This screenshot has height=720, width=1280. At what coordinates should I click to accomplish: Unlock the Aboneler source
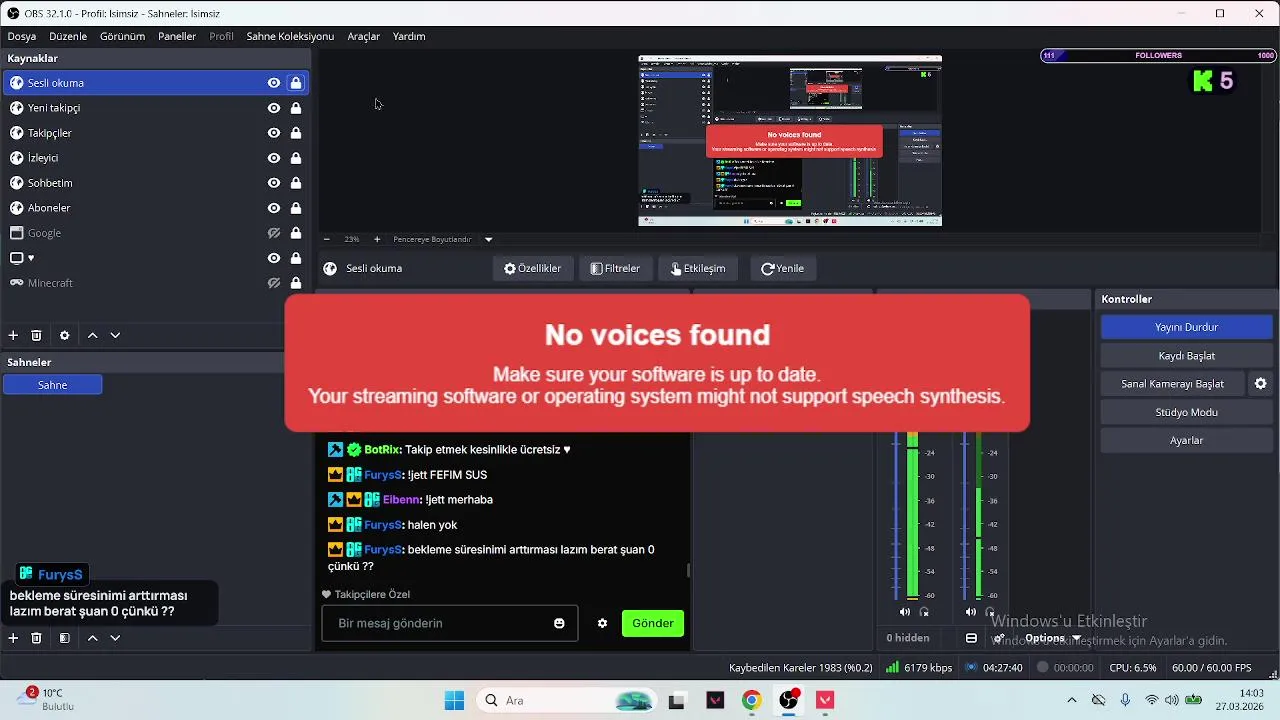(296, 208)
